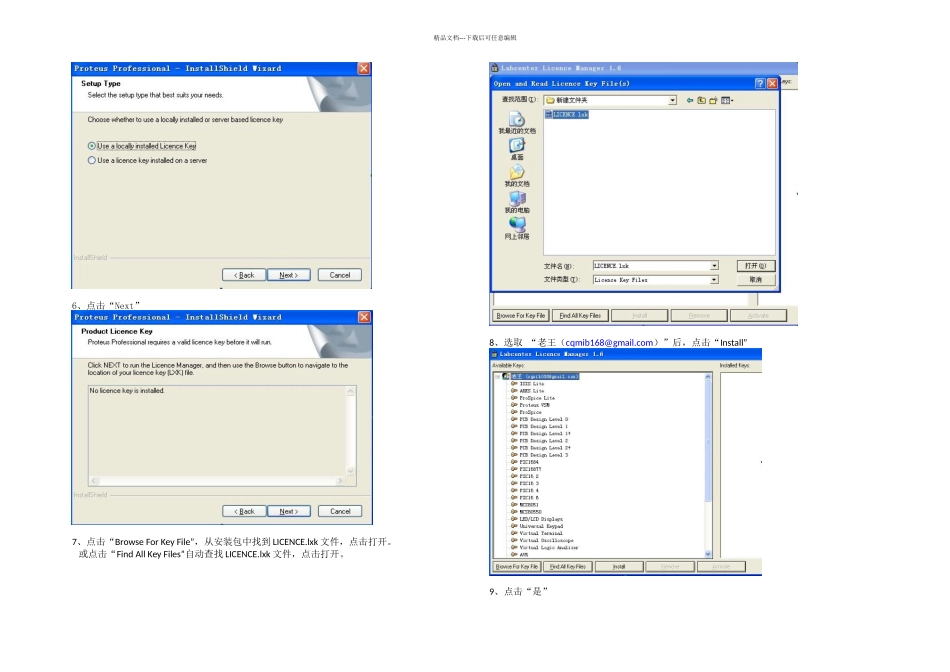This screenshot has width=950, height=672.
Task: Select LED/LCD Displays key
Action: [x=541, y=519]
